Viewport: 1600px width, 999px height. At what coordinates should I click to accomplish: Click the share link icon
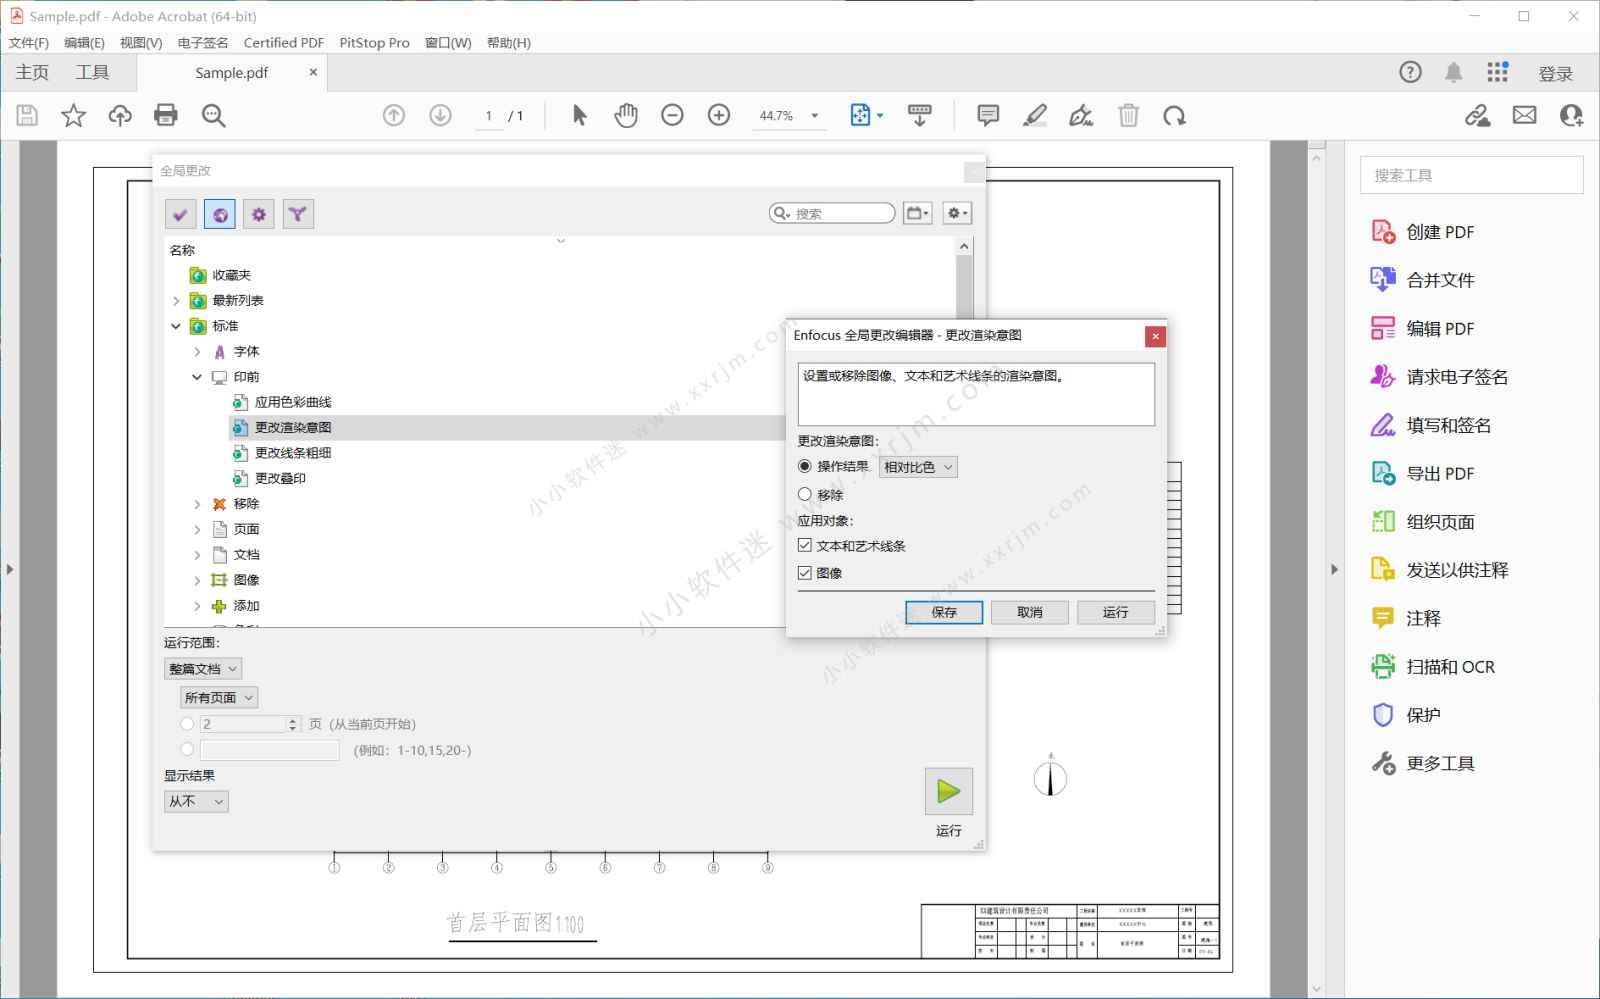[x=1477, y=116]
